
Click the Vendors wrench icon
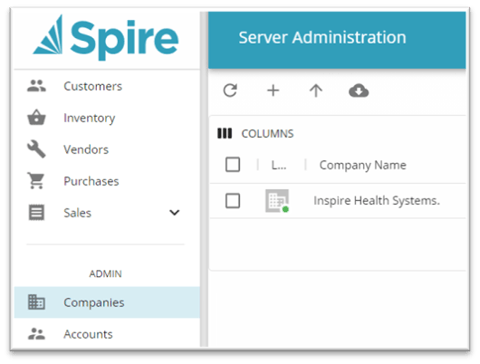pyautogui.click(x=36, y=149)
